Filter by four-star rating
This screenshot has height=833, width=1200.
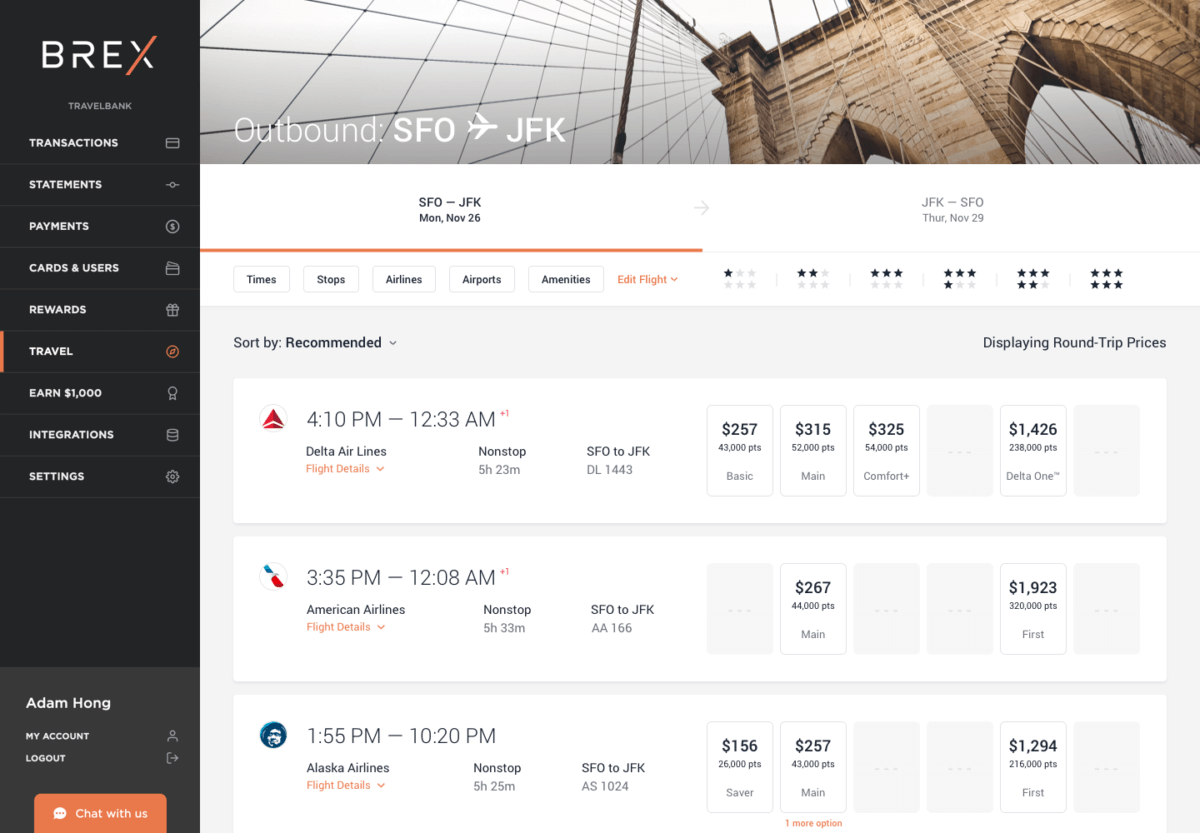(x=960, y=279)
